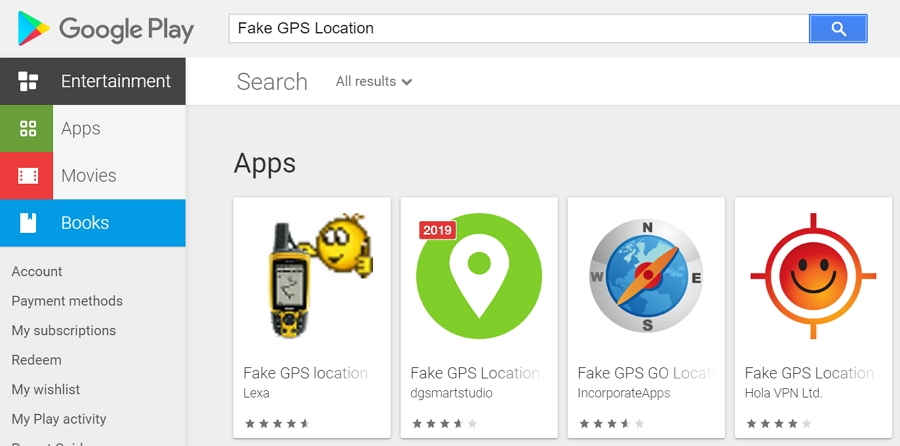Open the Account link

(x=37, y=271)
